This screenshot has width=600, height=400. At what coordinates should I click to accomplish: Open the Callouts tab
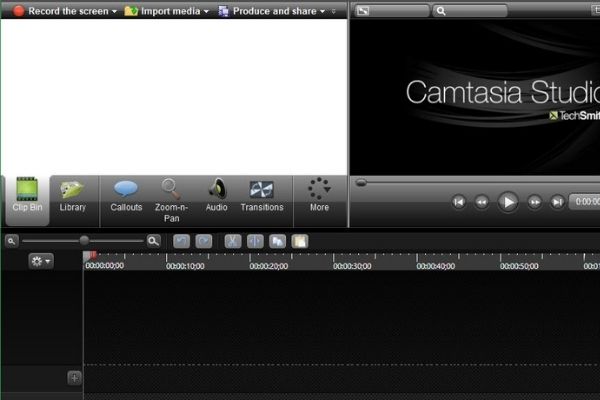click(x=126, y=196)
